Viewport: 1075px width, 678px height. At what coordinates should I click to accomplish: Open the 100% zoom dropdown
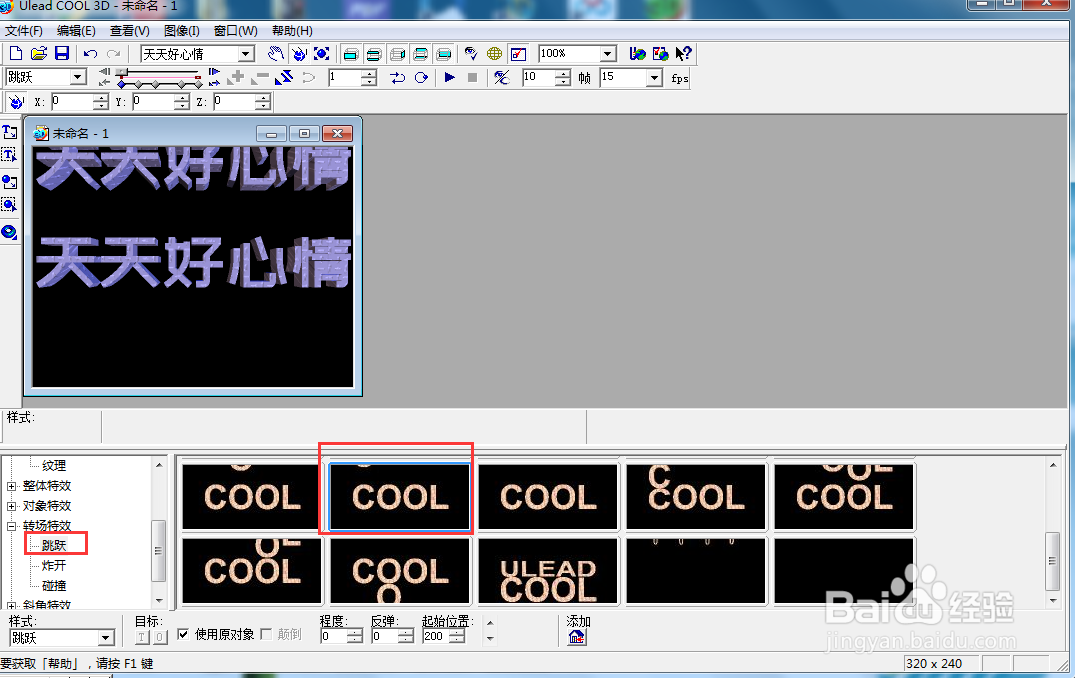tap(607, 53)
